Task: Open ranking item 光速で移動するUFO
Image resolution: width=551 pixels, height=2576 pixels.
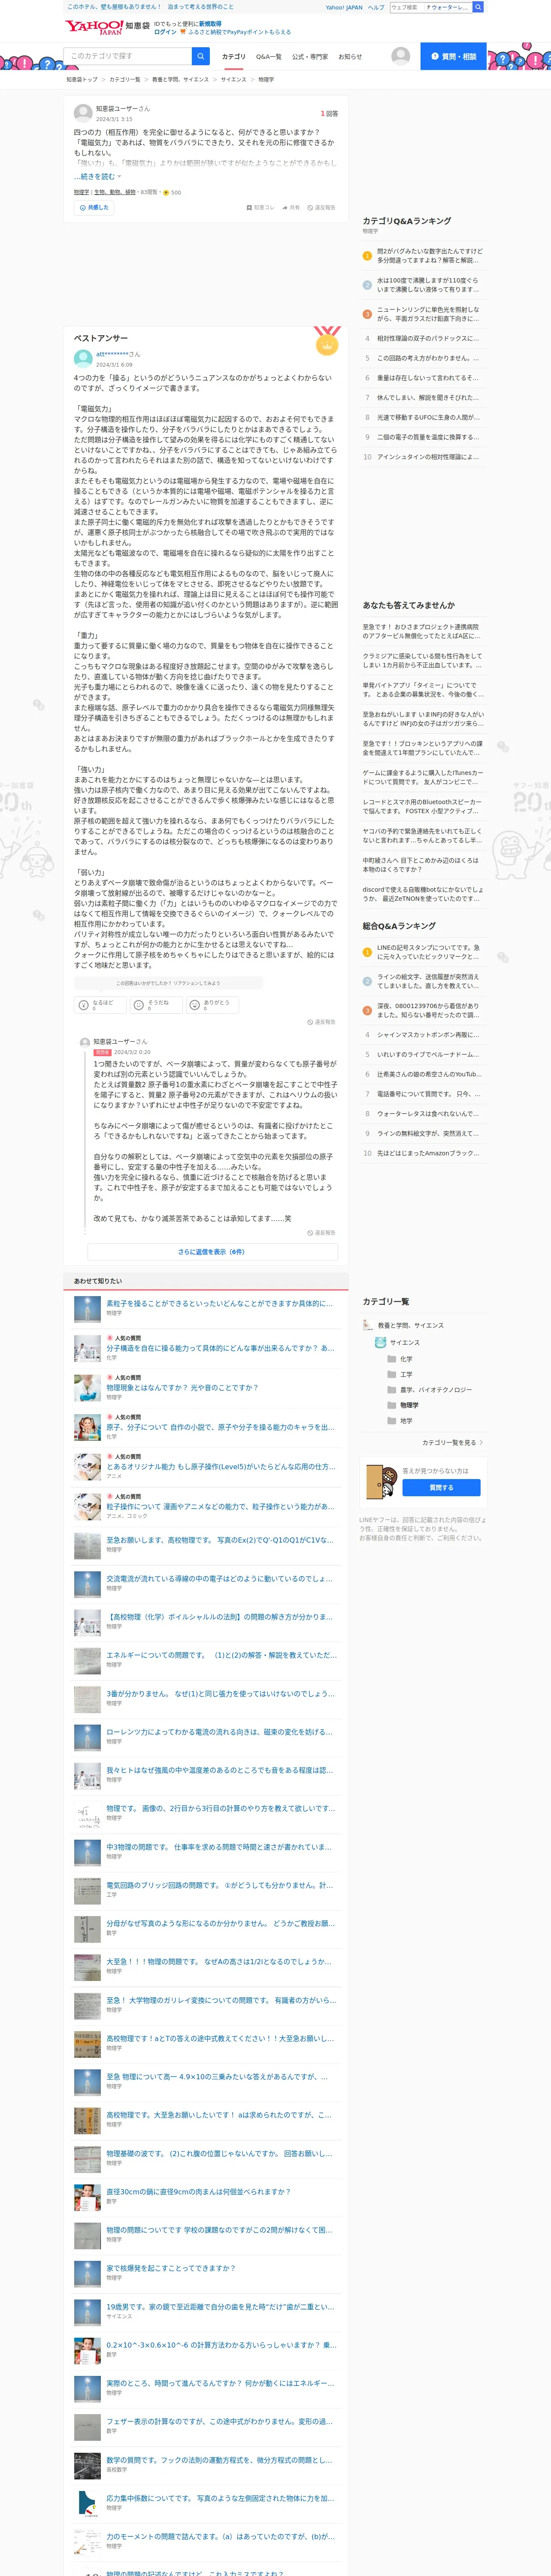Action: [428, 417]
